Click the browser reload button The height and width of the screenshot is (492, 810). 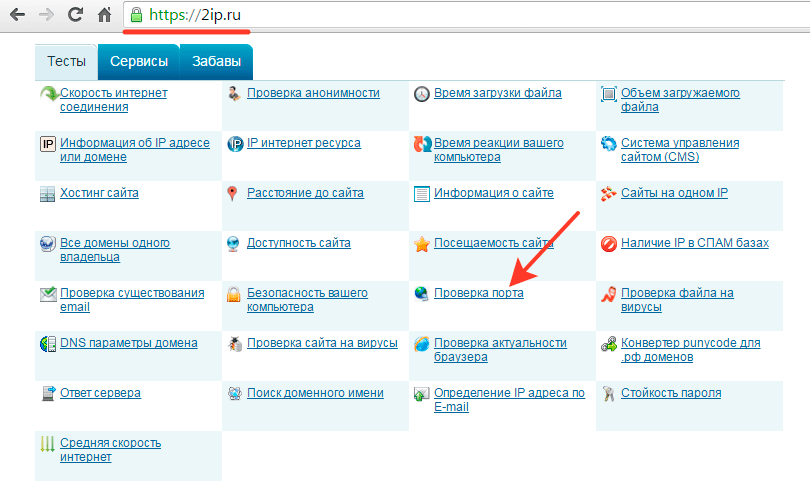pyautogui.click(x=75, y=16)
